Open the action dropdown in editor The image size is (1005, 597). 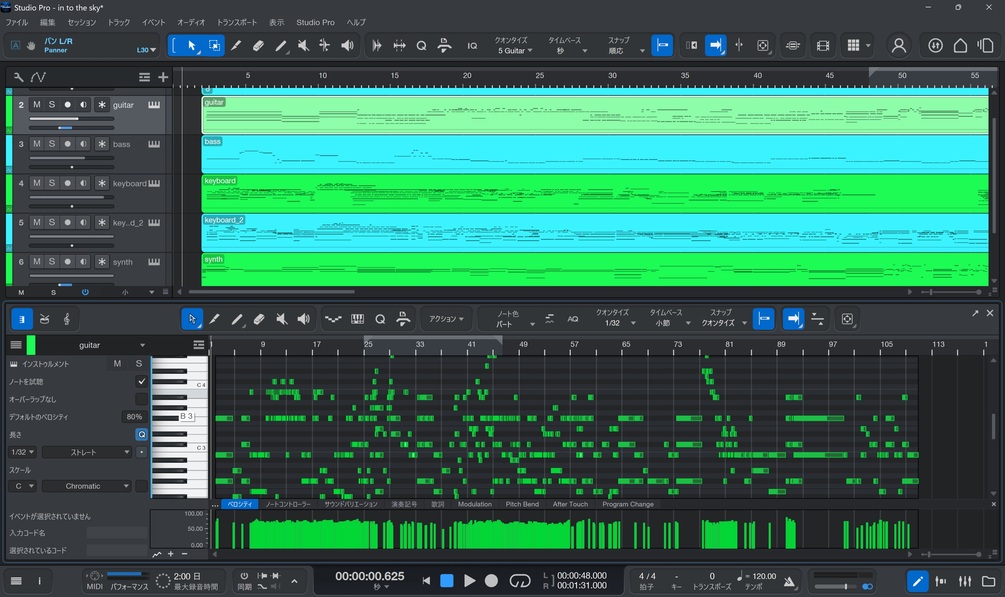446,319
